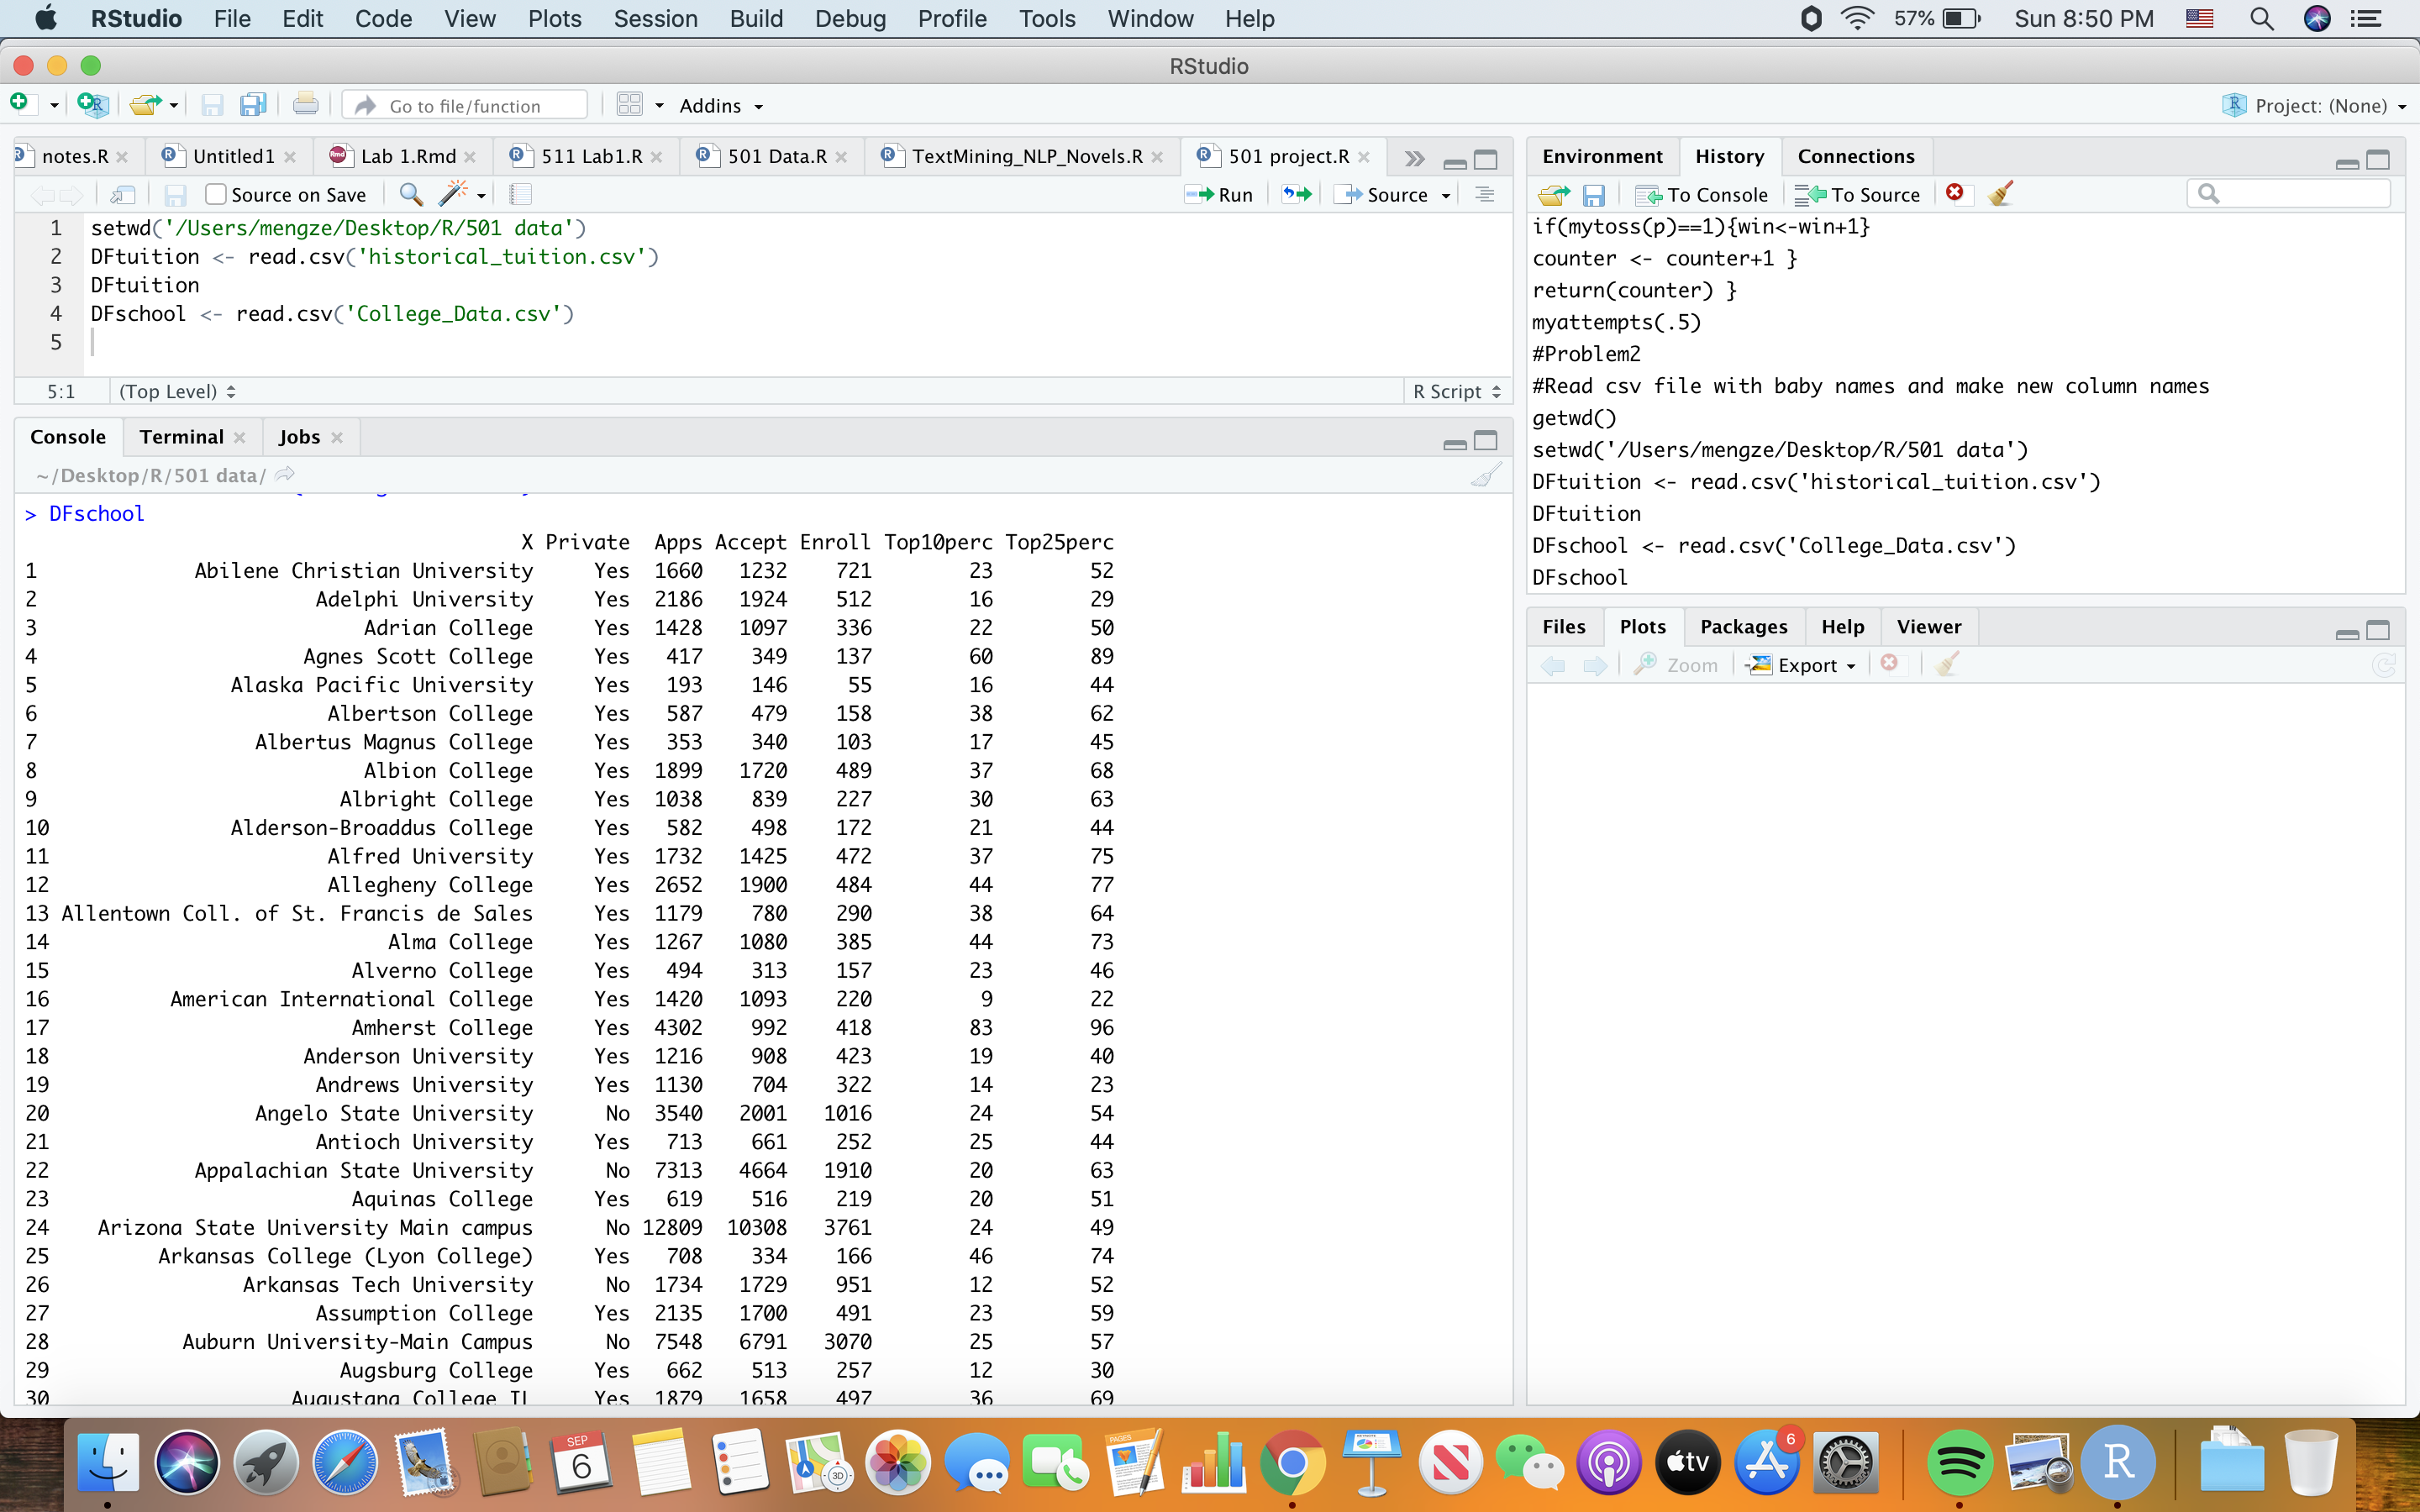Image resolution: width=2420 pixels, height=1512 pixels.
Task: Open the Project (None) dropdown
Action: point(2313,105)
